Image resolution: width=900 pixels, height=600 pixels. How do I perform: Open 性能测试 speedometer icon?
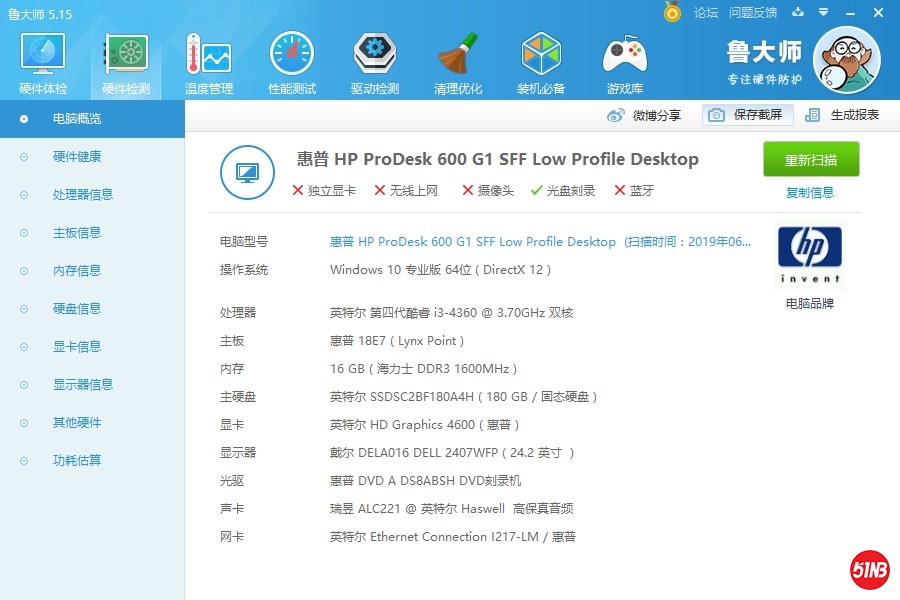291,62
